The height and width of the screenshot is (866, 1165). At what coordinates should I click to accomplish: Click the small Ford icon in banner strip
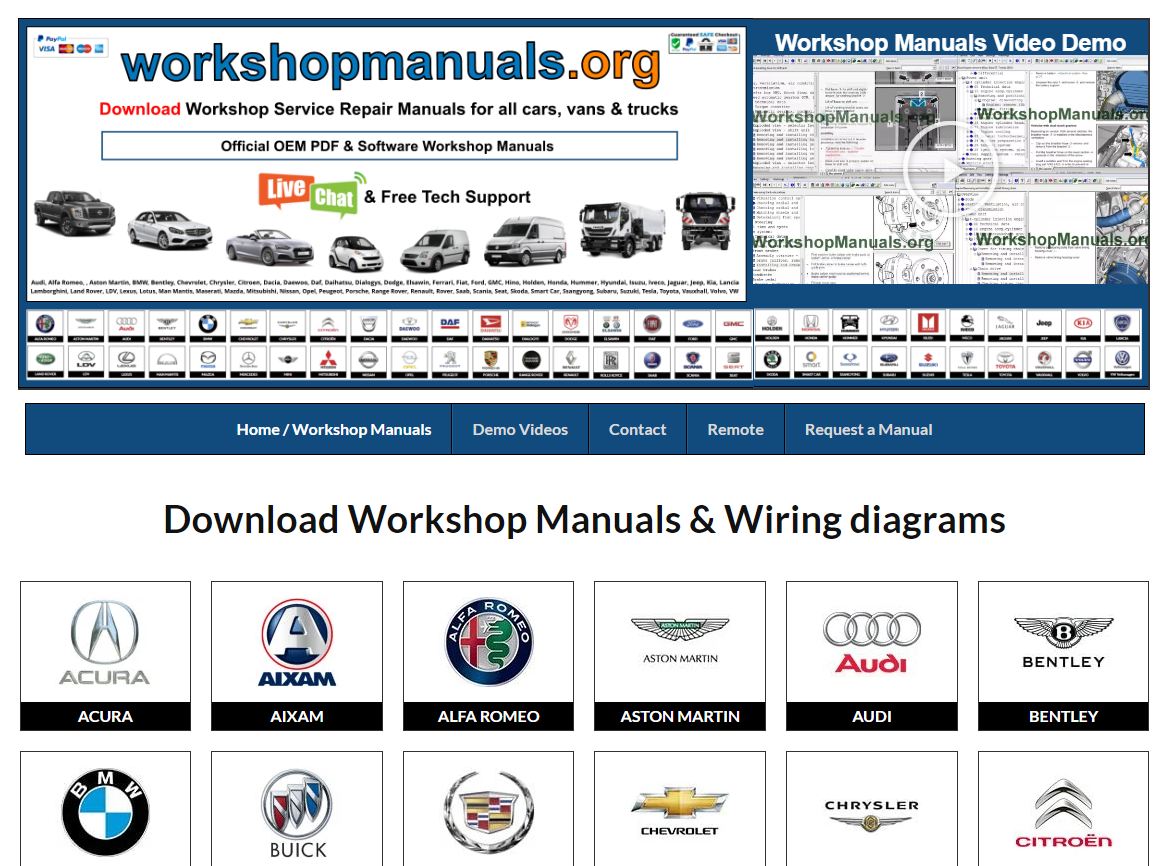coord(692,326)
